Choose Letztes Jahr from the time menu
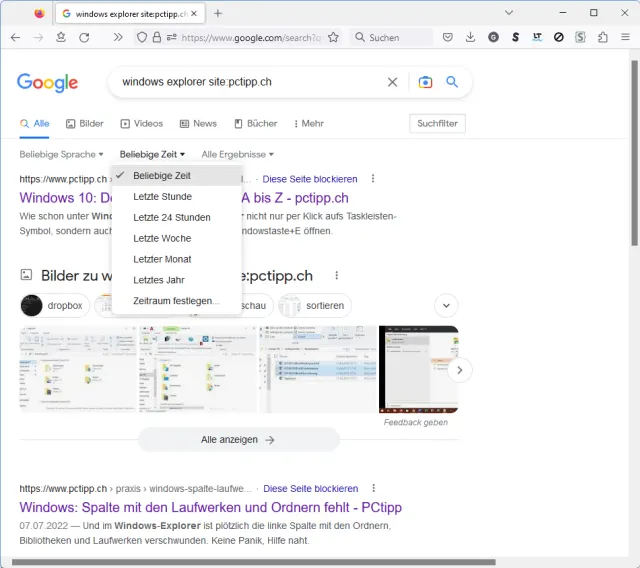Viewport: 640px width, 568px height. coord(177,280)
